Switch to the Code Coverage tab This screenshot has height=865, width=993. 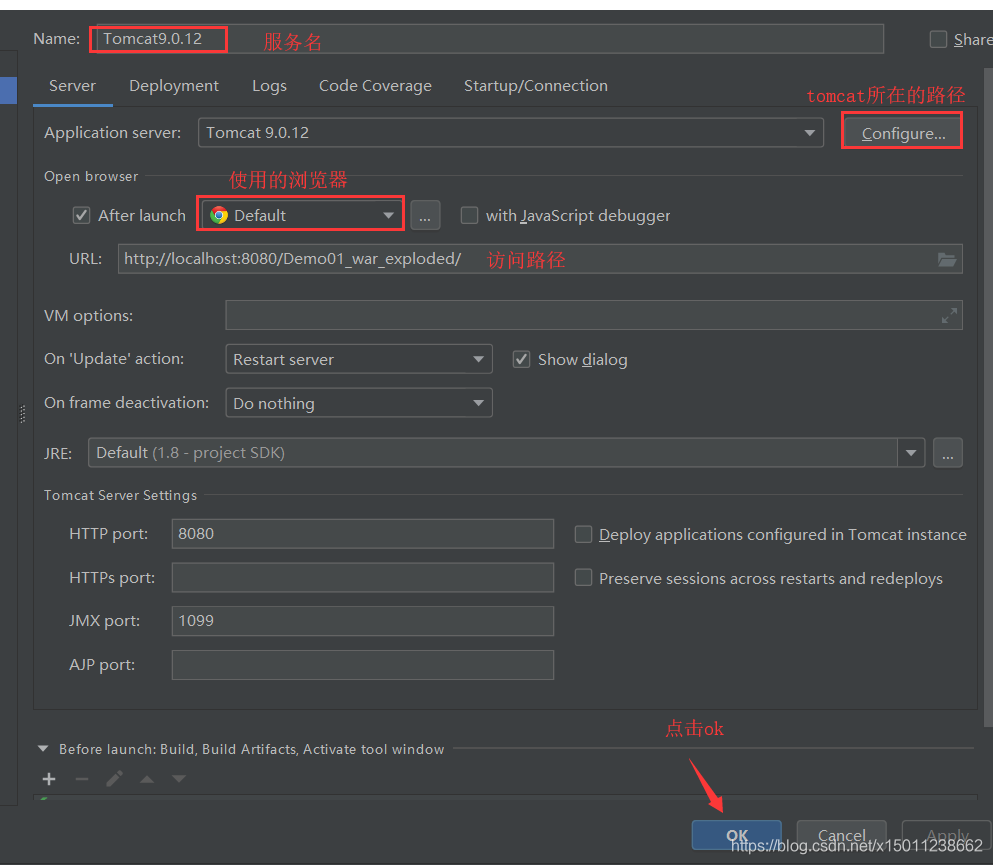tap(375, 86)
